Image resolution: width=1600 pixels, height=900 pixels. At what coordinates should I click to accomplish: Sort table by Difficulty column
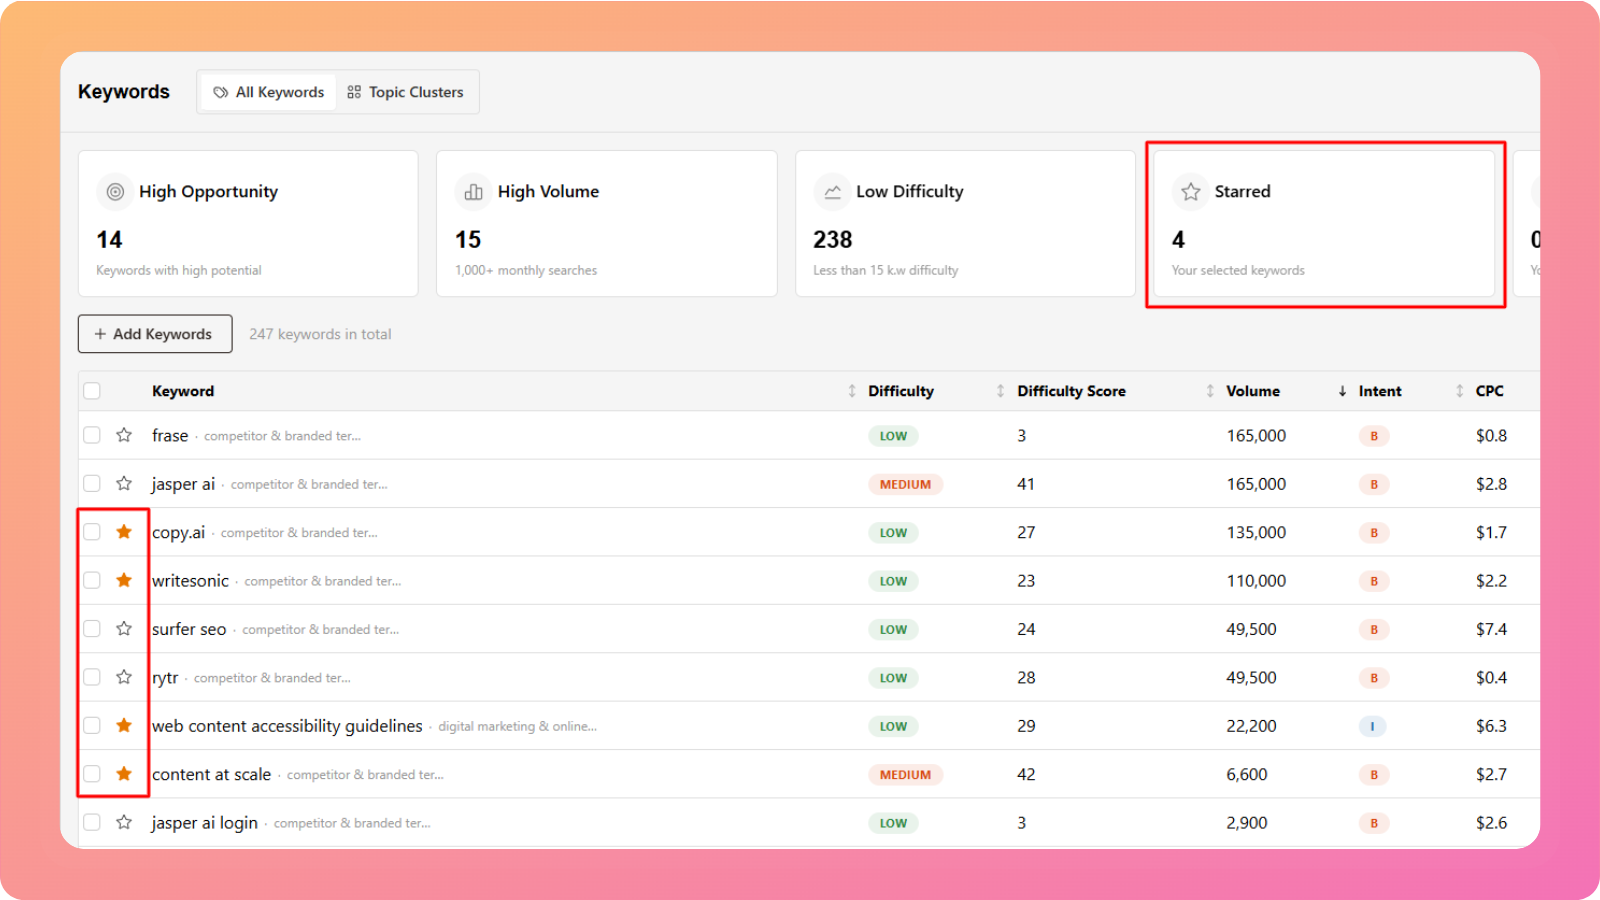(900, 391)
